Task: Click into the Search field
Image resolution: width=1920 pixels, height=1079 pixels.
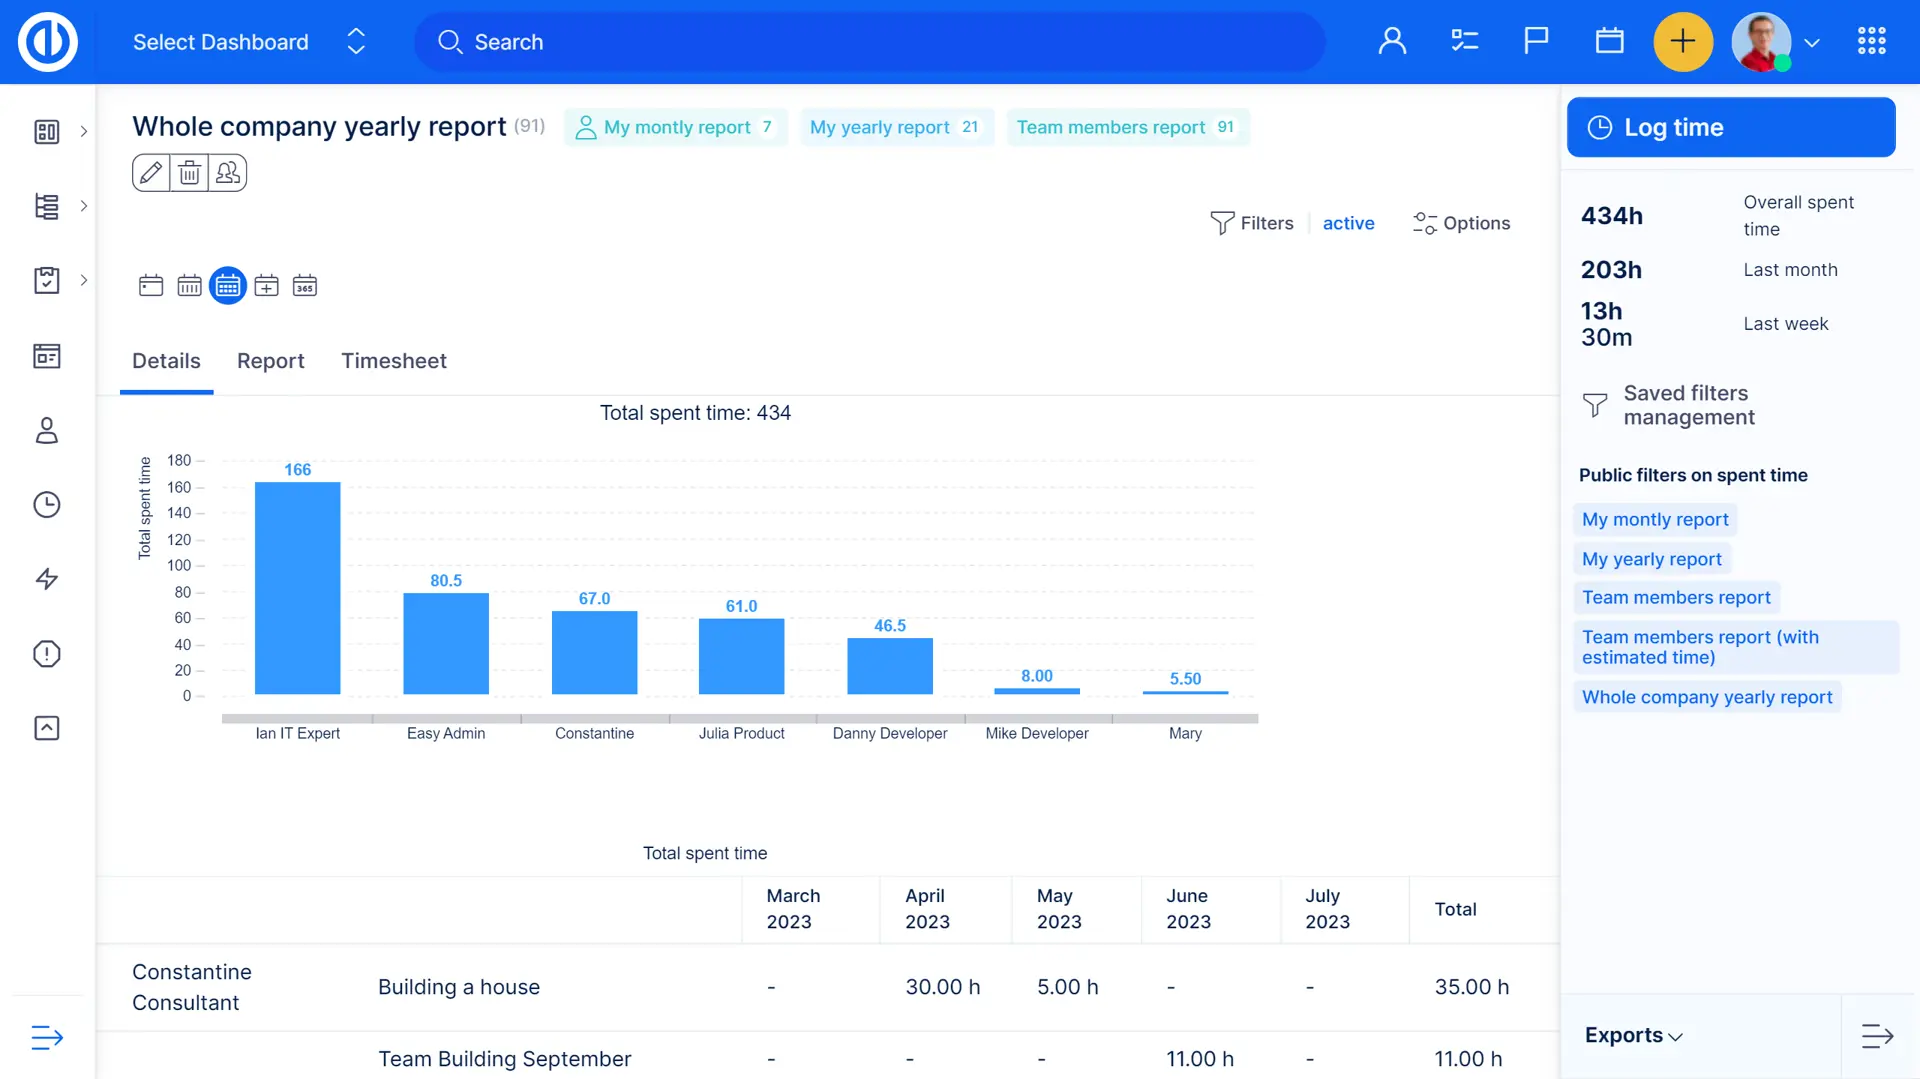Action: [870, 42]
